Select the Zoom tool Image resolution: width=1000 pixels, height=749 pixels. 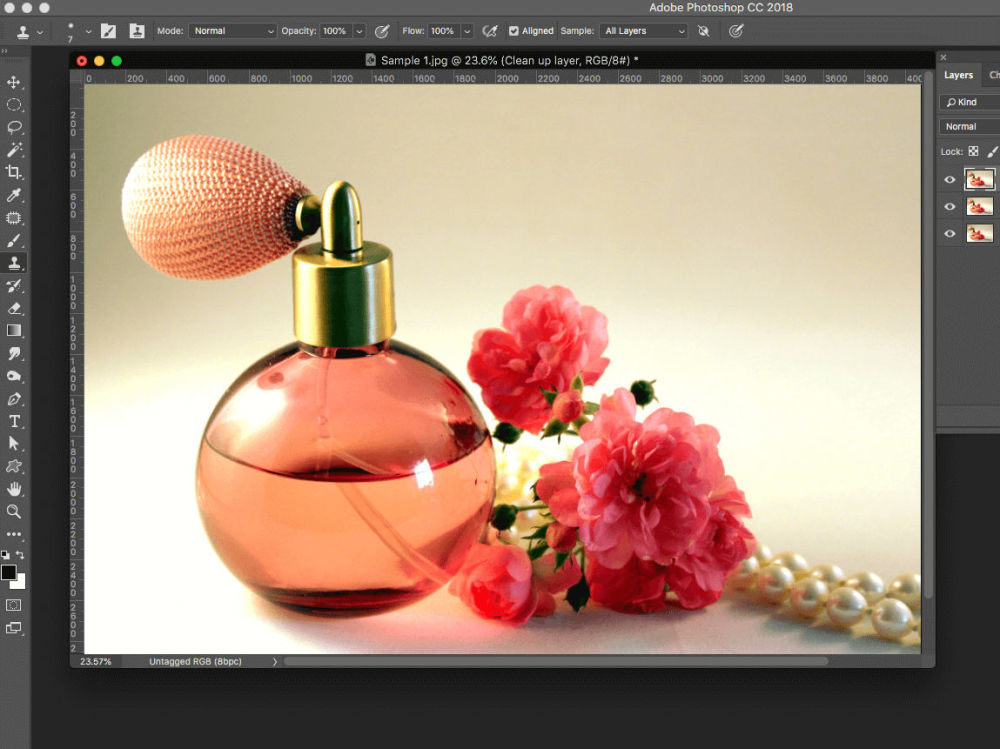pyautogui.click(x=13, y=511)
